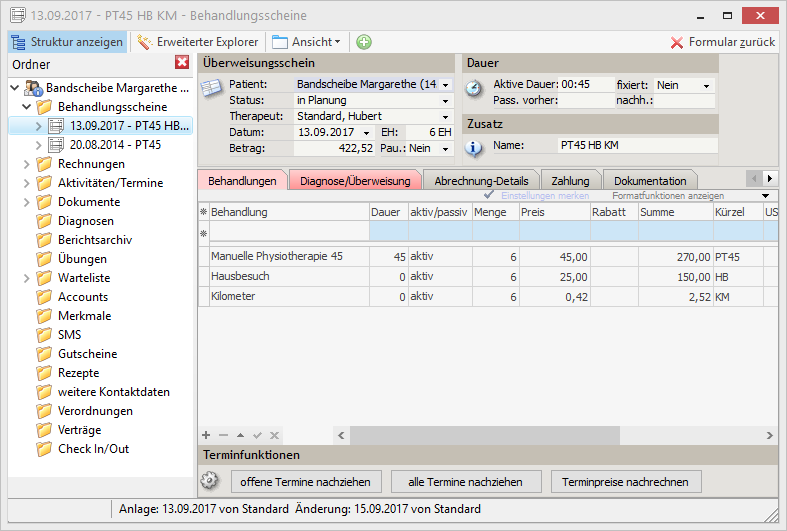Screen dimensions: 787x531
Task: Close the Ordner panel with red X
Action: click(x=182, y=63)
